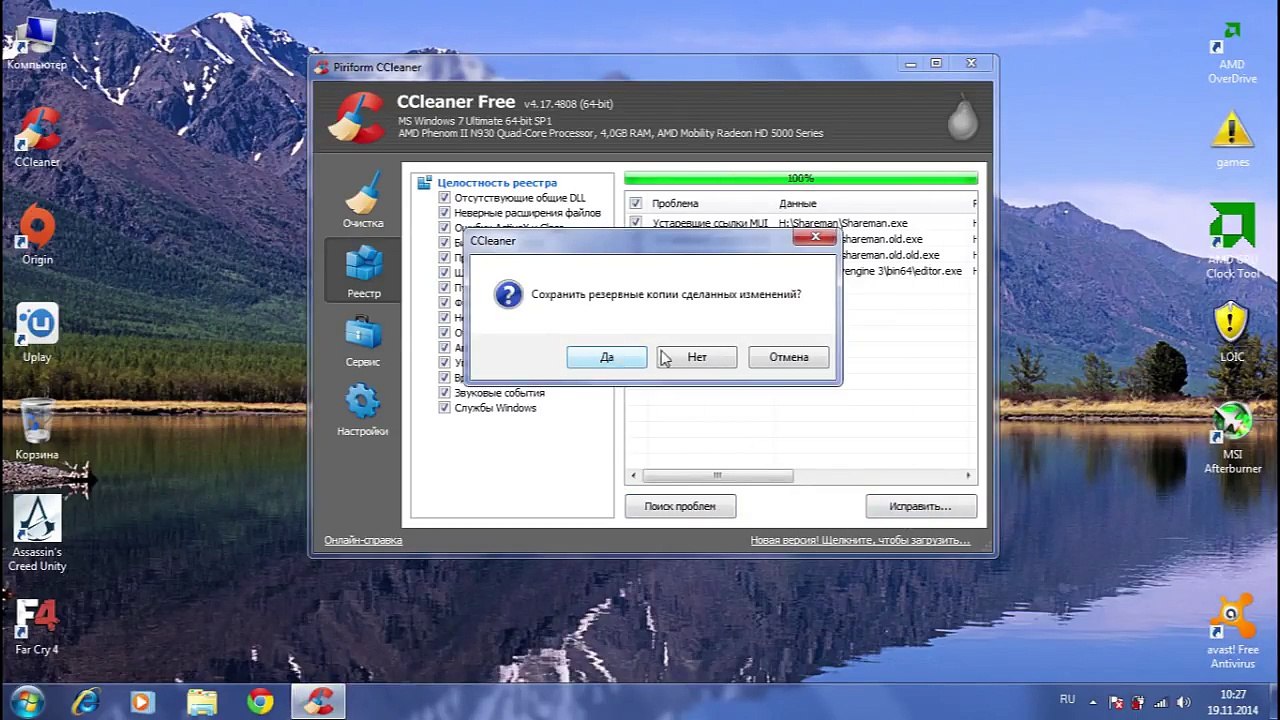The height and width of the screenshot is (720, 1280).
Task: Open the Корзина recycle bin icon
Action: (37, 430)
